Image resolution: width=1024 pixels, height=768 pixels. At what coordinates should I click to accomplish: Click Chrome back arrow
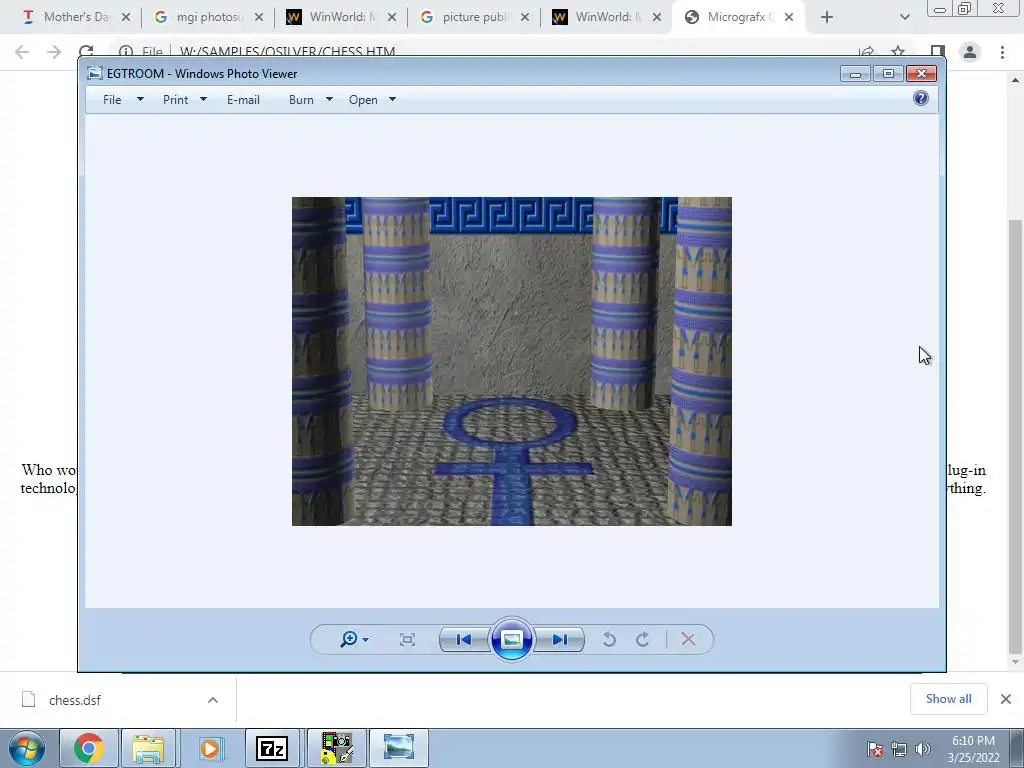(22, 52)
